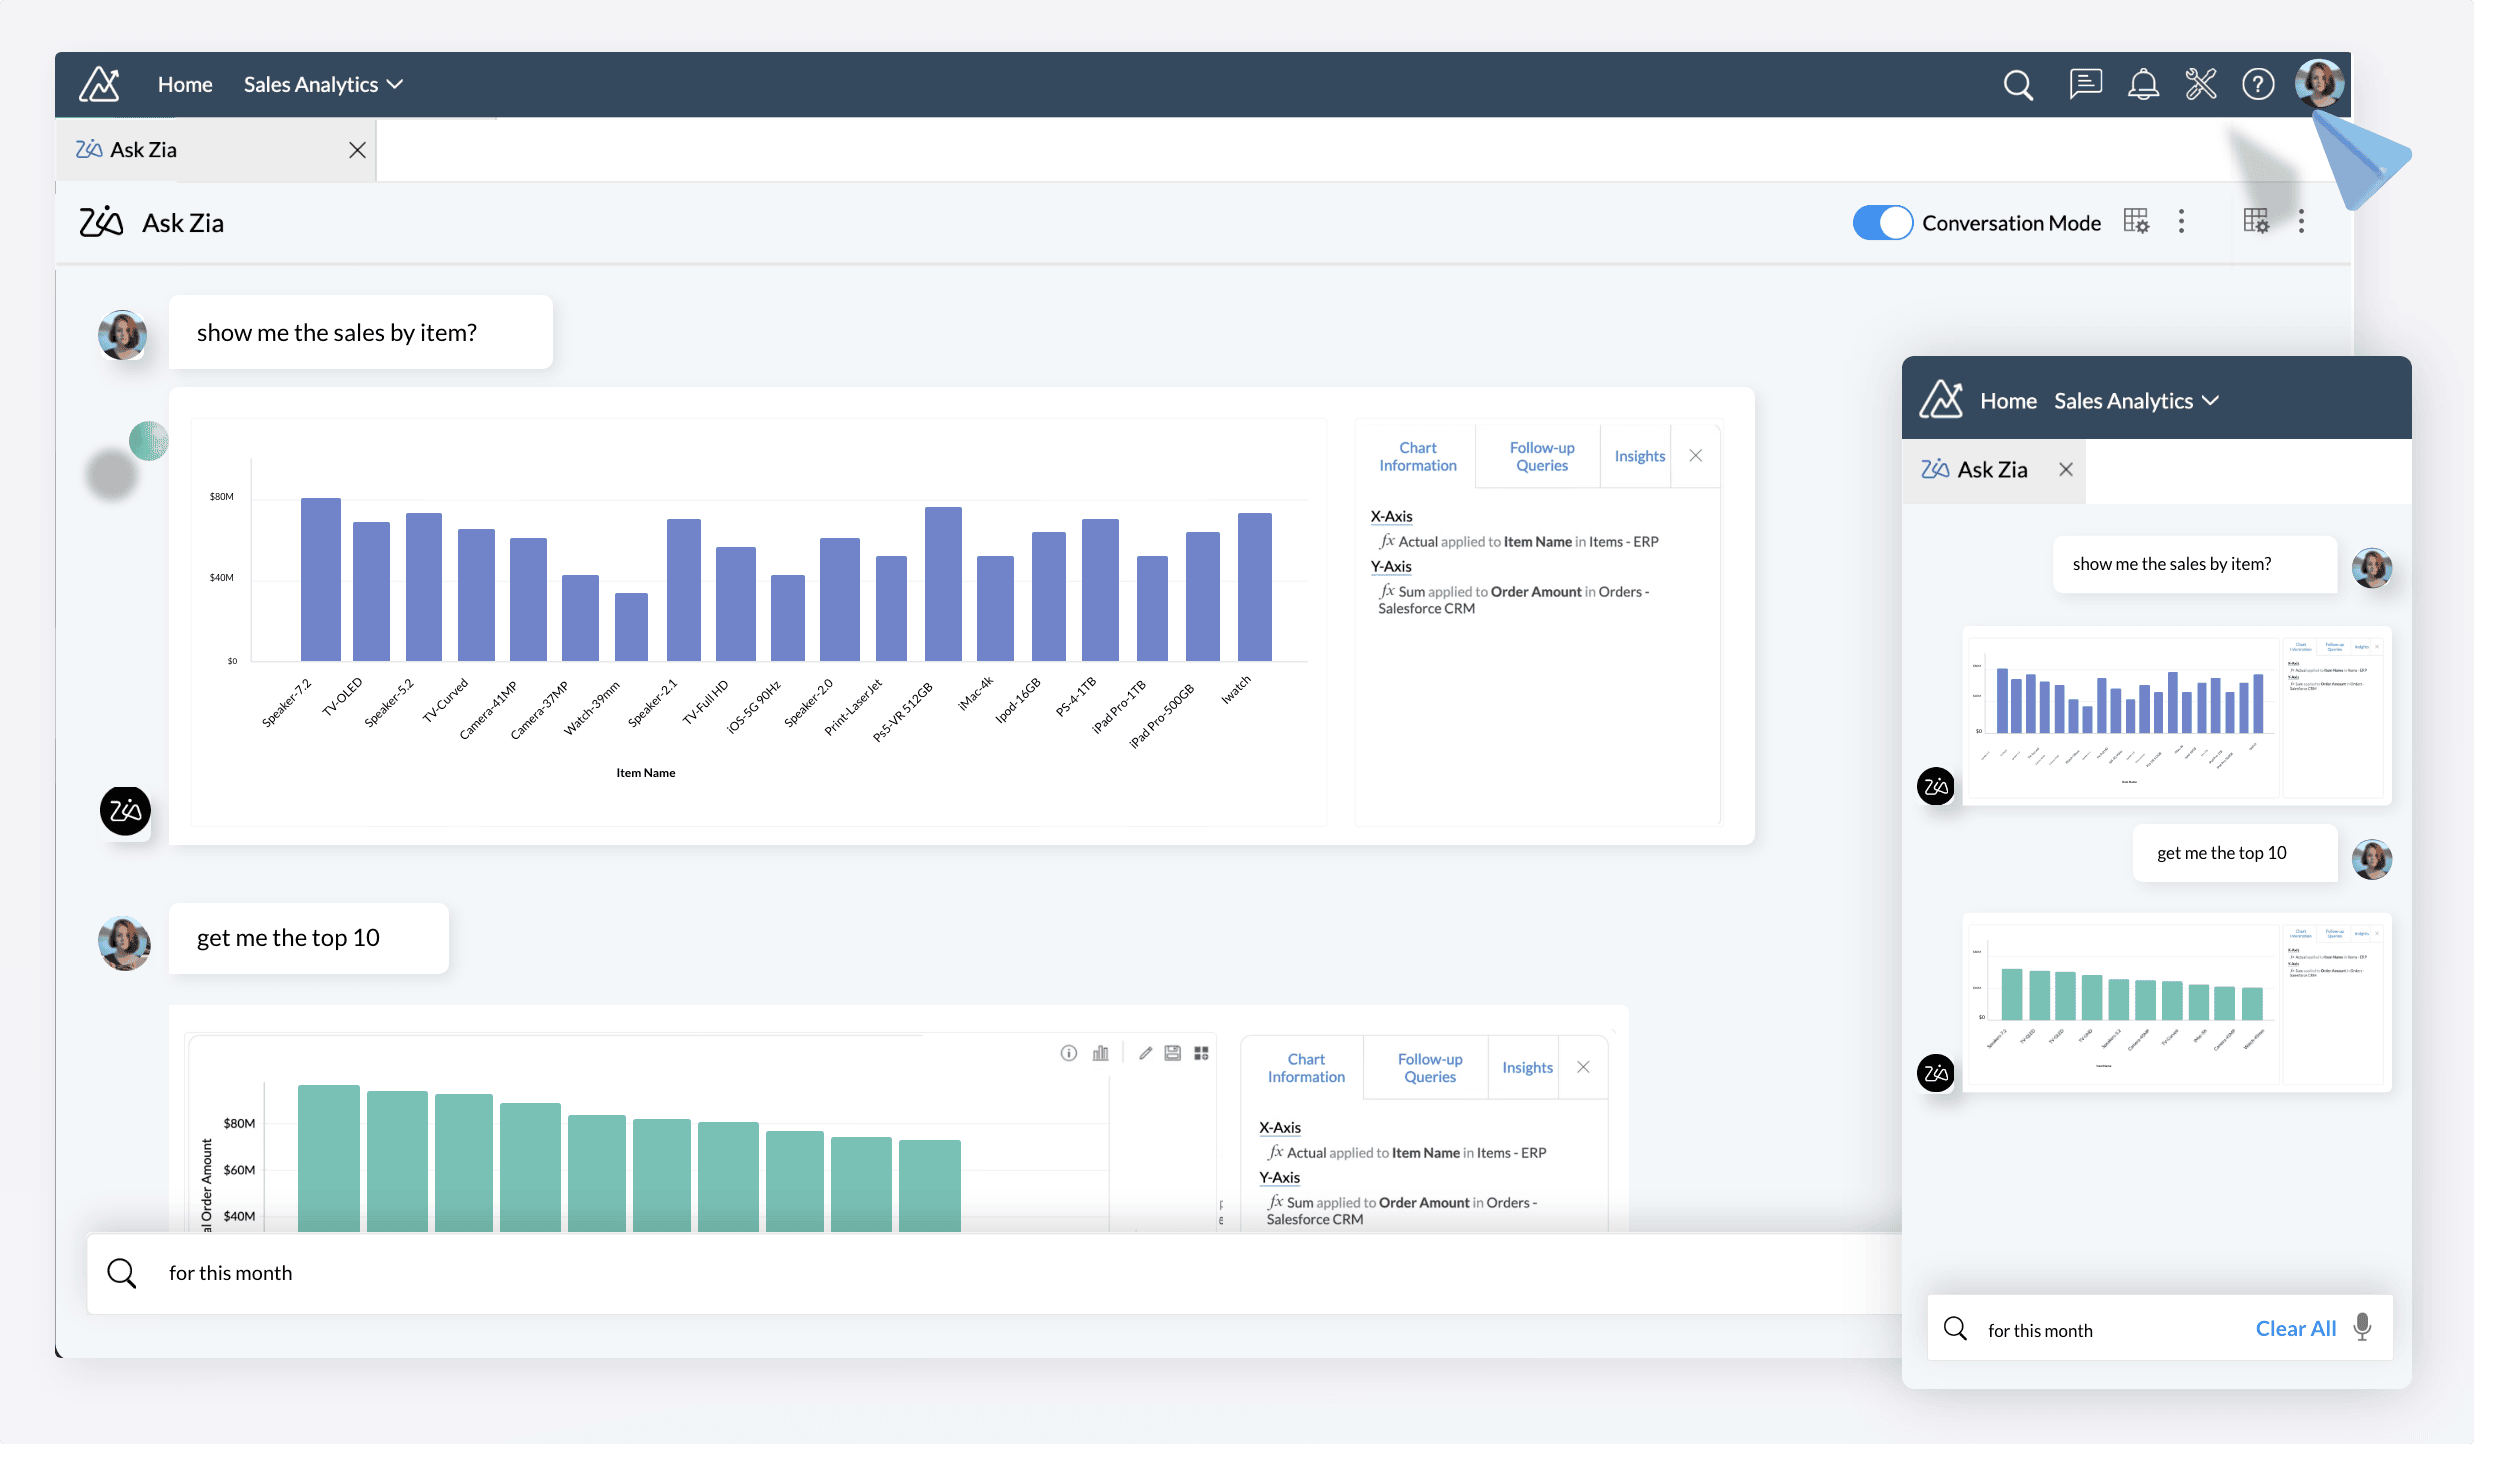2503x1481 pixels.
Task: Close the Chart Information panel
Action: pos(1695,455)
